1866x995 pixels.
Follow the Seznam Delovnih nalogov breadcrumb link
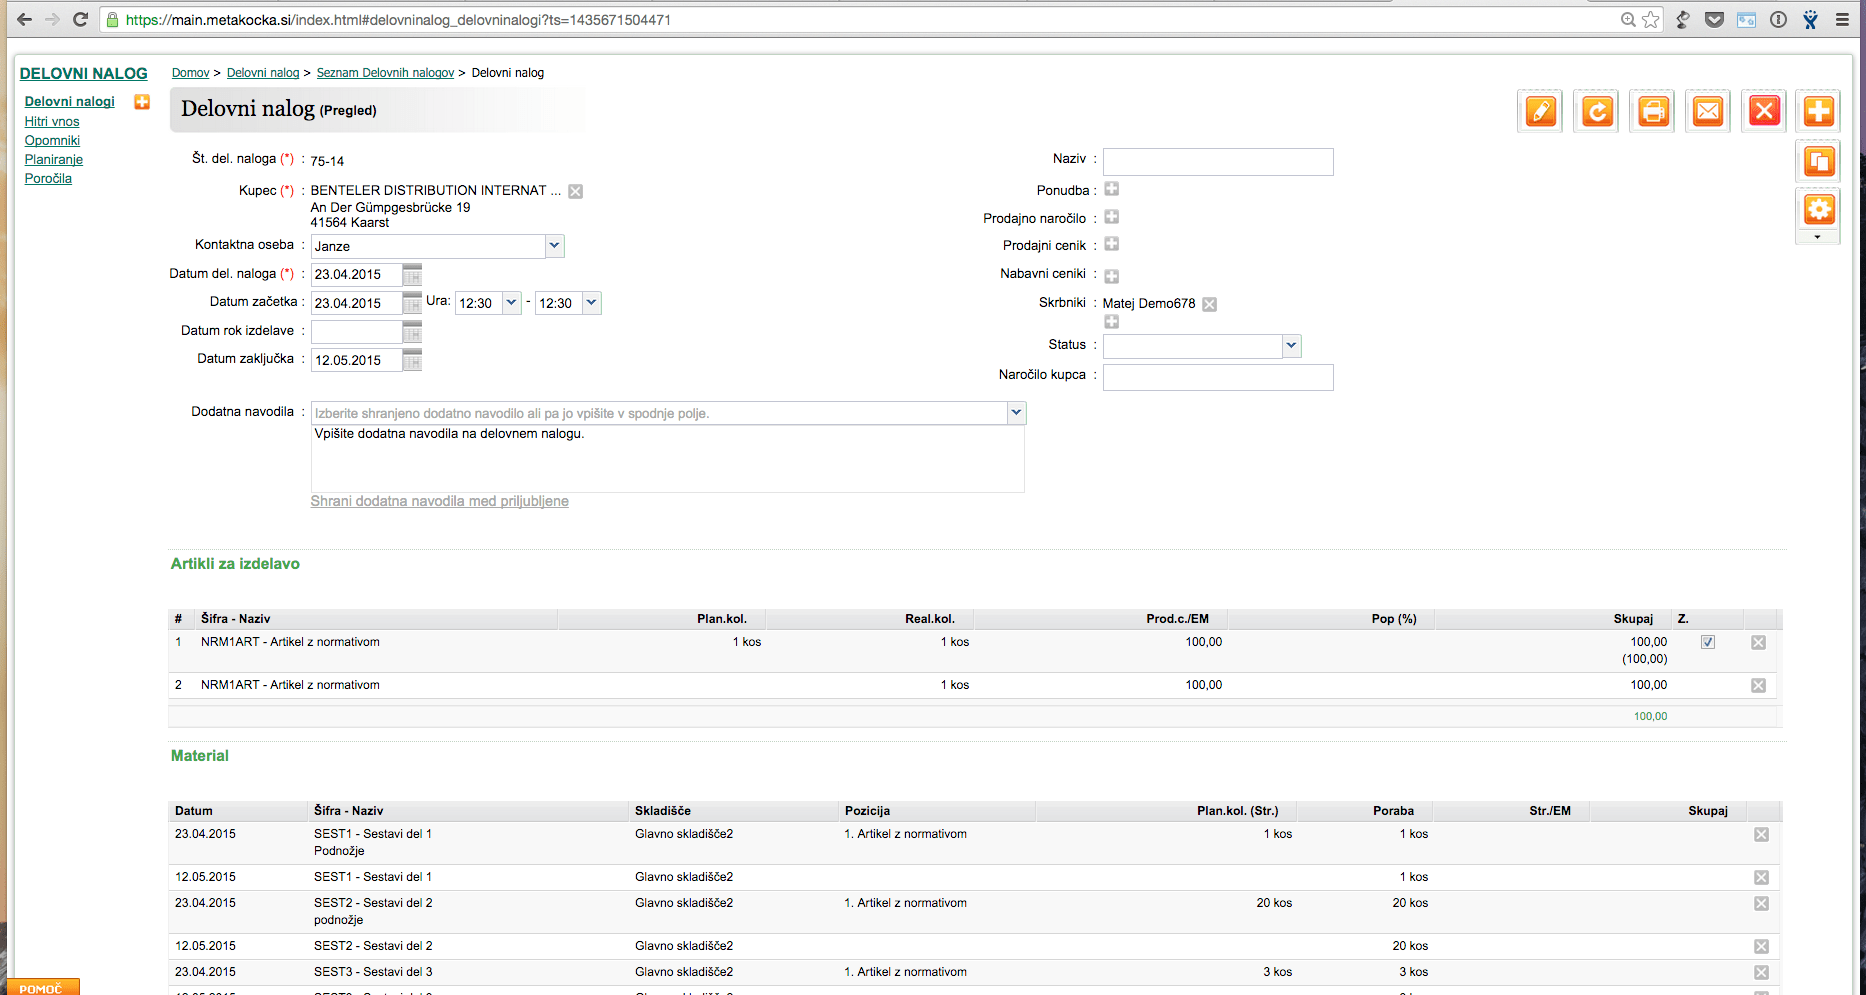385,73
